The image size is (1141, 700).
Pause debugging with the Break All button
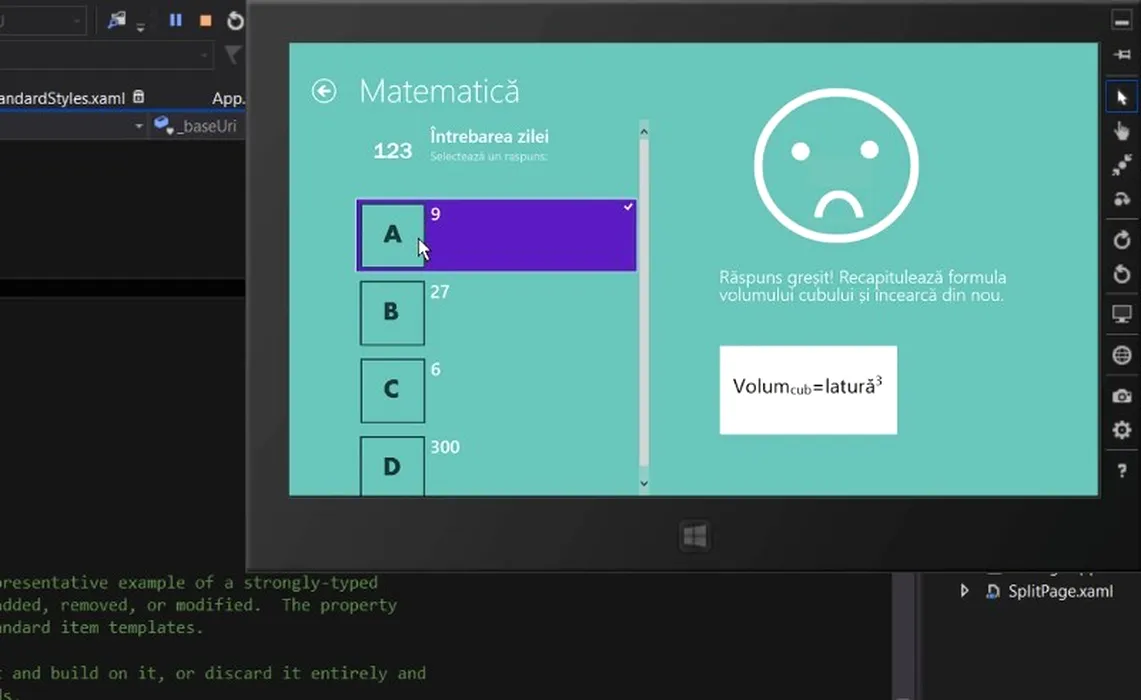pos(176,20)
